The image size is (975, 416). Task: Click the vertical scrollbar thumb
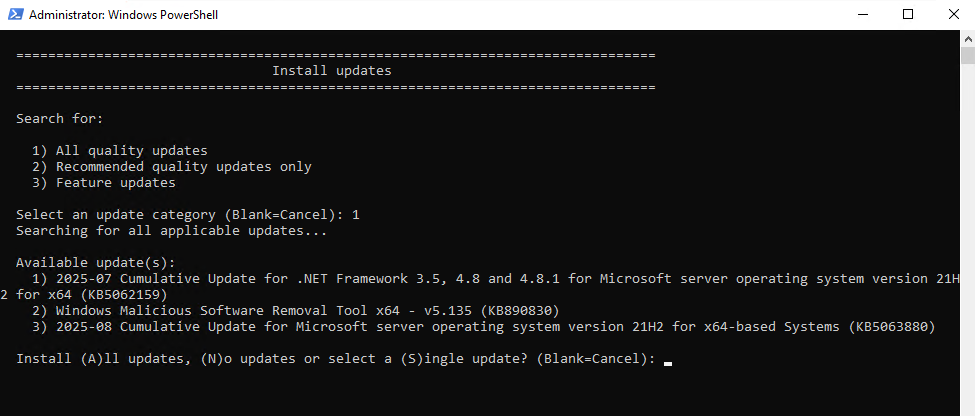pyautogui.click(x=968, y=55)
